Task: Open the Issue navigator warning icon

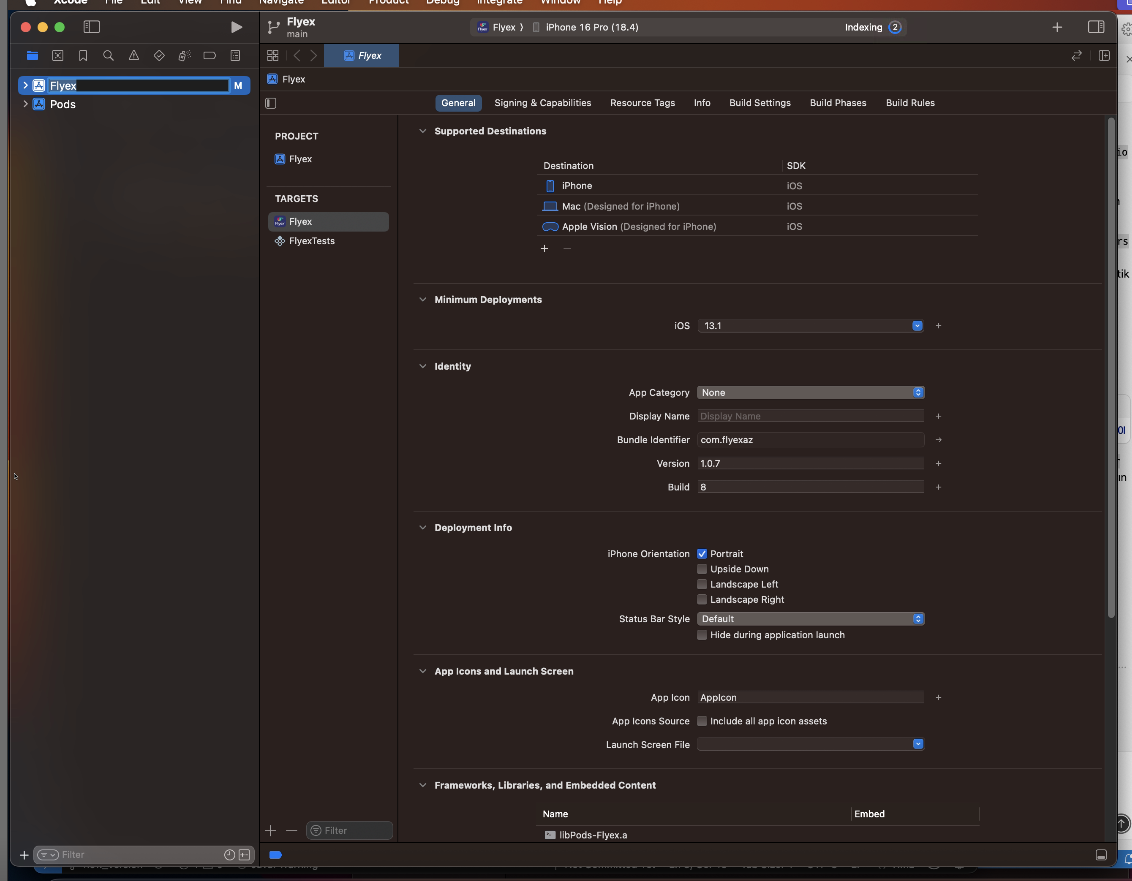Action: [x=134, y=56]
